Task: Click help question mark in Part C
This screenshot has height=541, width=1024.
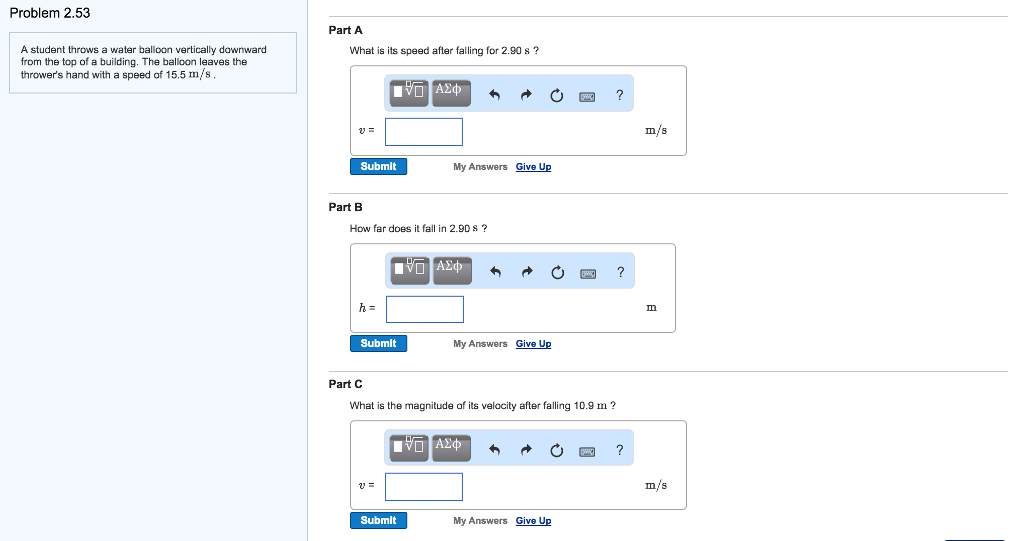Action: [620, 450]
